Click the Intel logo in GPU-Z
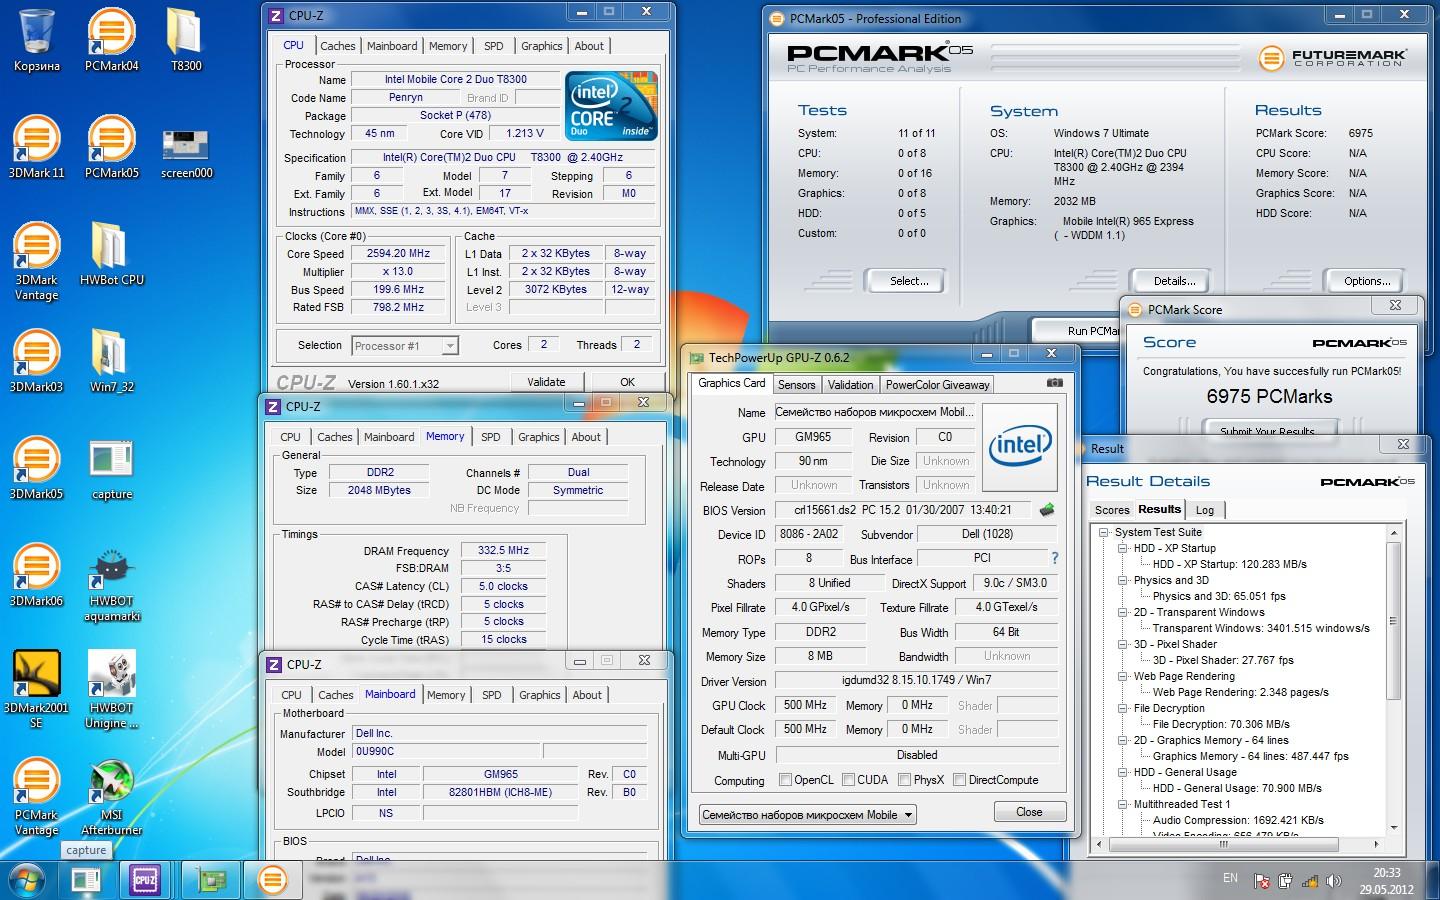 1019,446
